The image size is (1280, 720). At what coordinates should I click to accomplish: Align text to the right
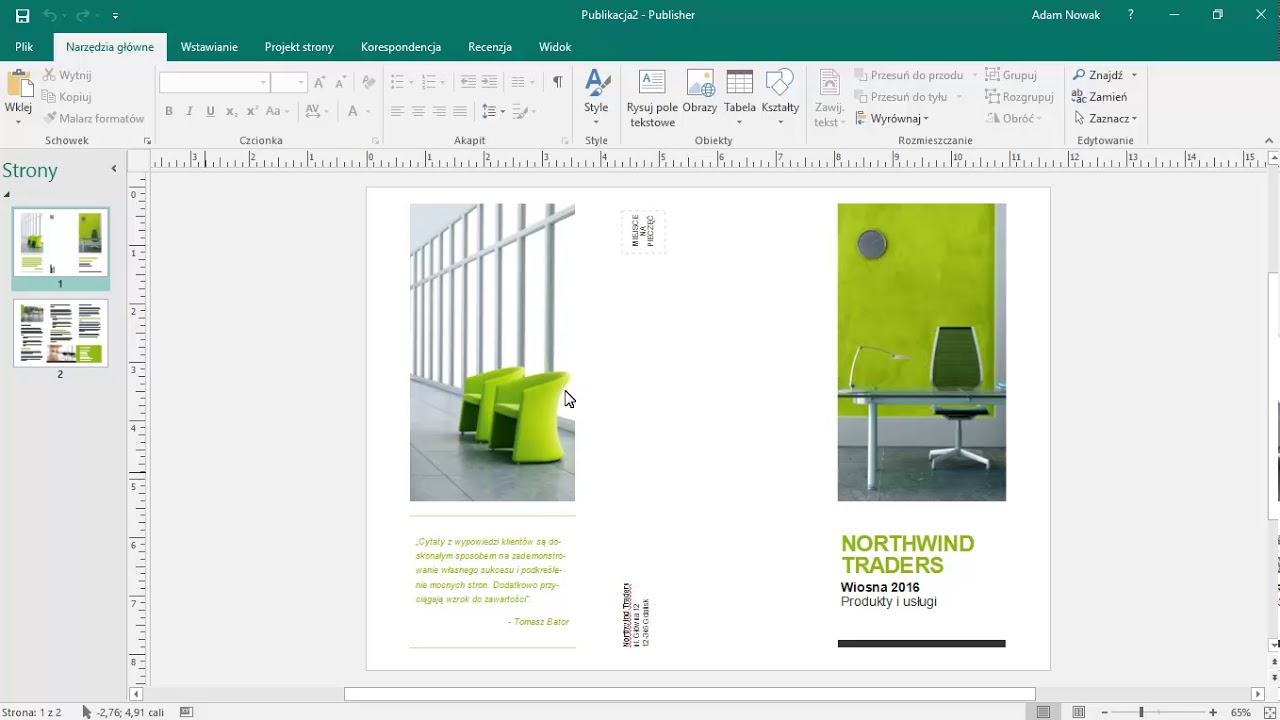click(x=439, y=111)
